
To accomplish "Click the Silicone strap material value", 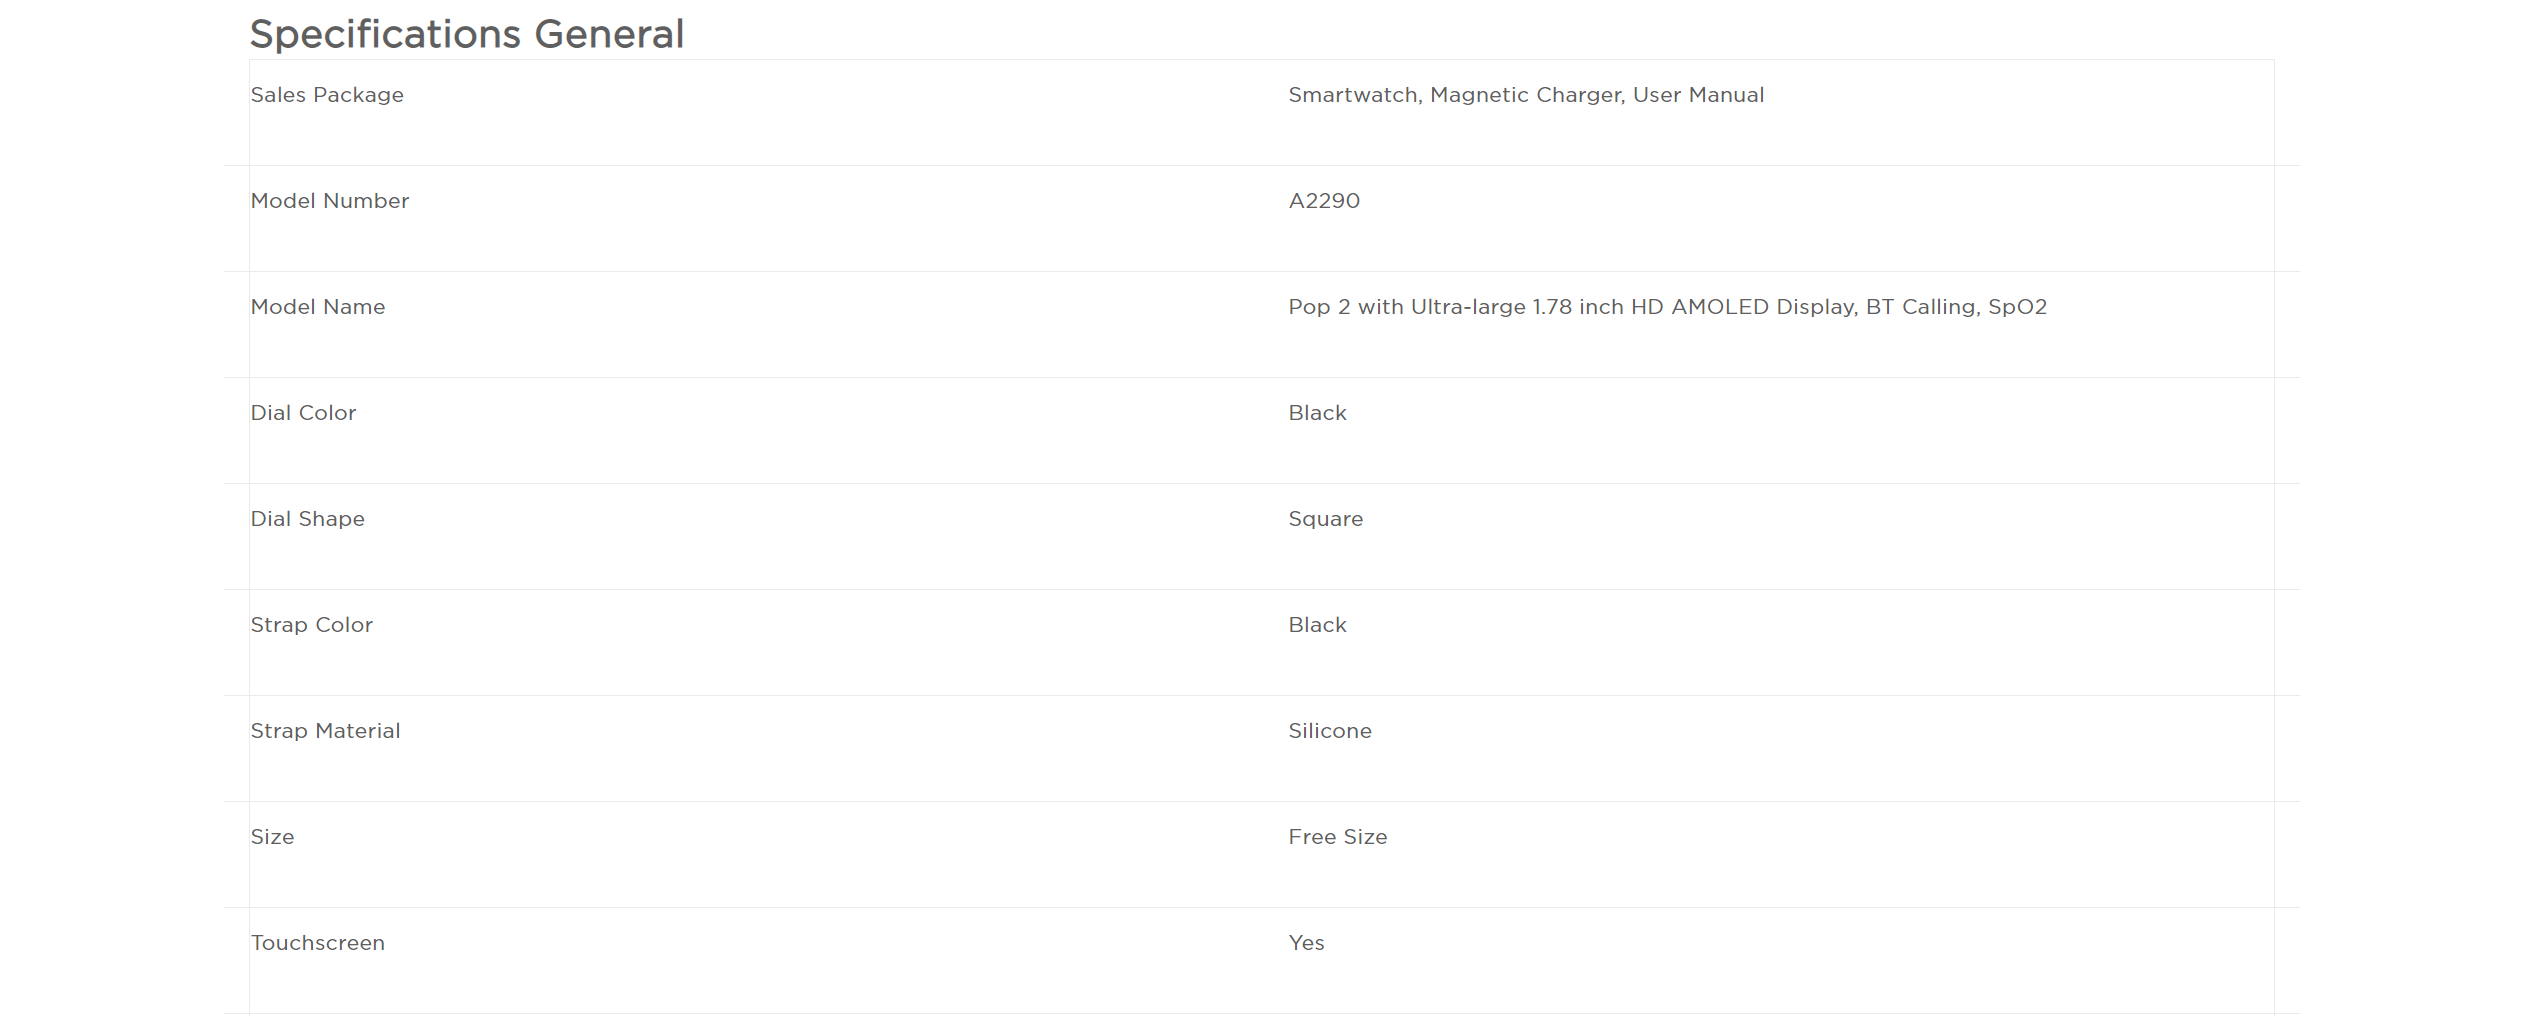I will (1330, 731).
